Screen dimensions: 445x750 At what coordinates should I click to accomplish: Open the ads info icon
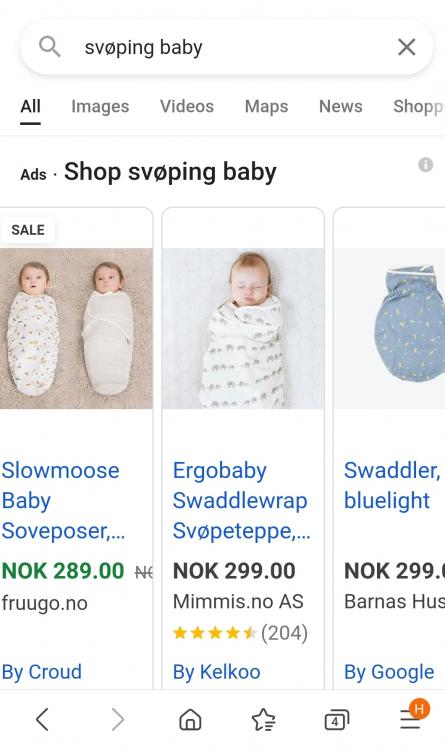point(425,165)
